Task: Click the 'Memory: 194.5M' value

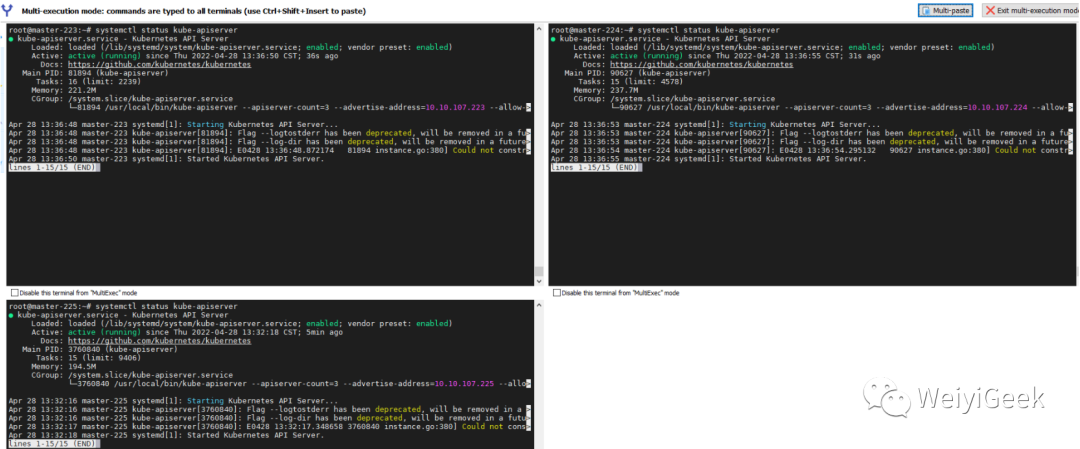Action: click(63, 366)
